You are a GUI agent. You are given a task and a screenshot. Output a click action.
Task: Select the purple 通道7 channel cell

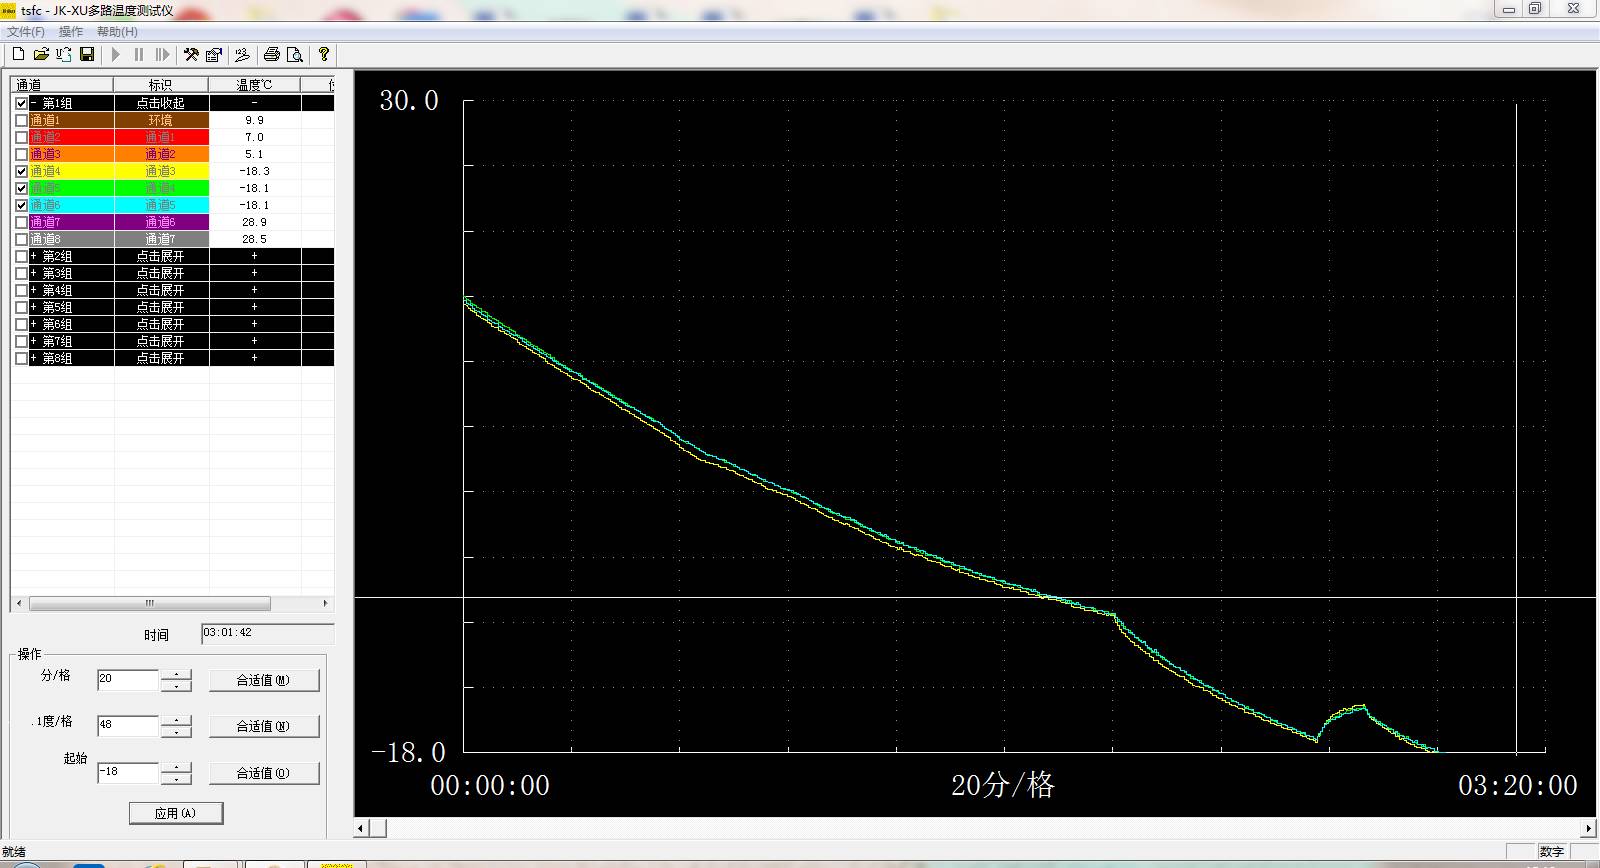point(71,222)
